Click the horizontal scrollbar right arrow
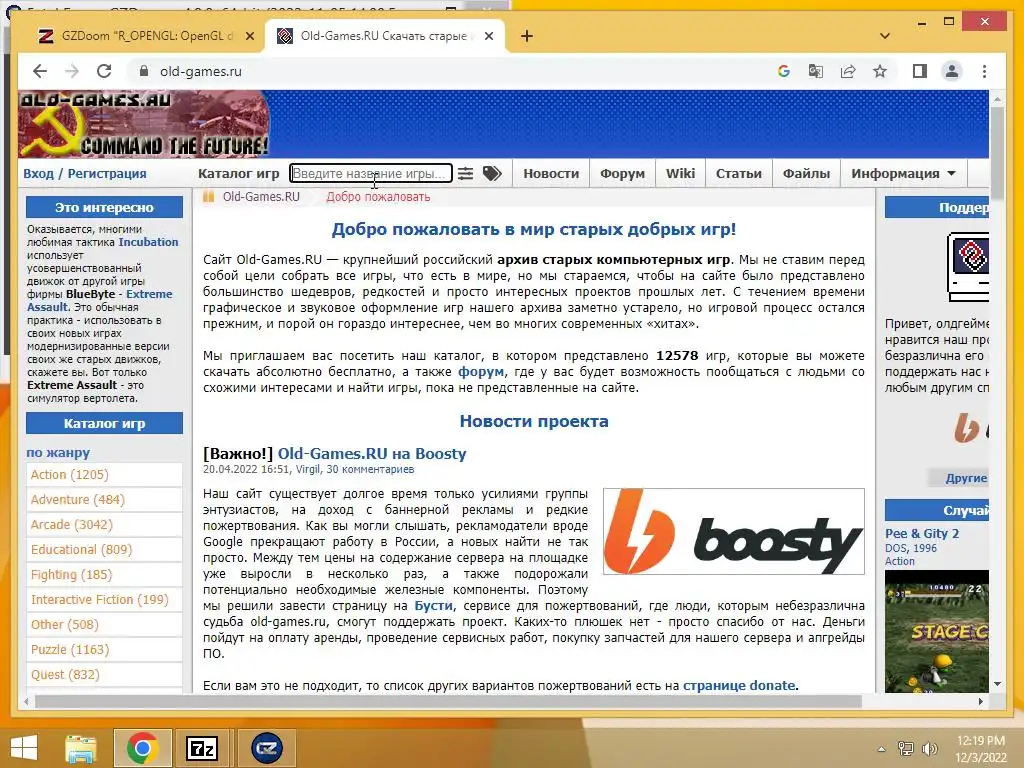The image size is (1024, 768). pos(980,701)
